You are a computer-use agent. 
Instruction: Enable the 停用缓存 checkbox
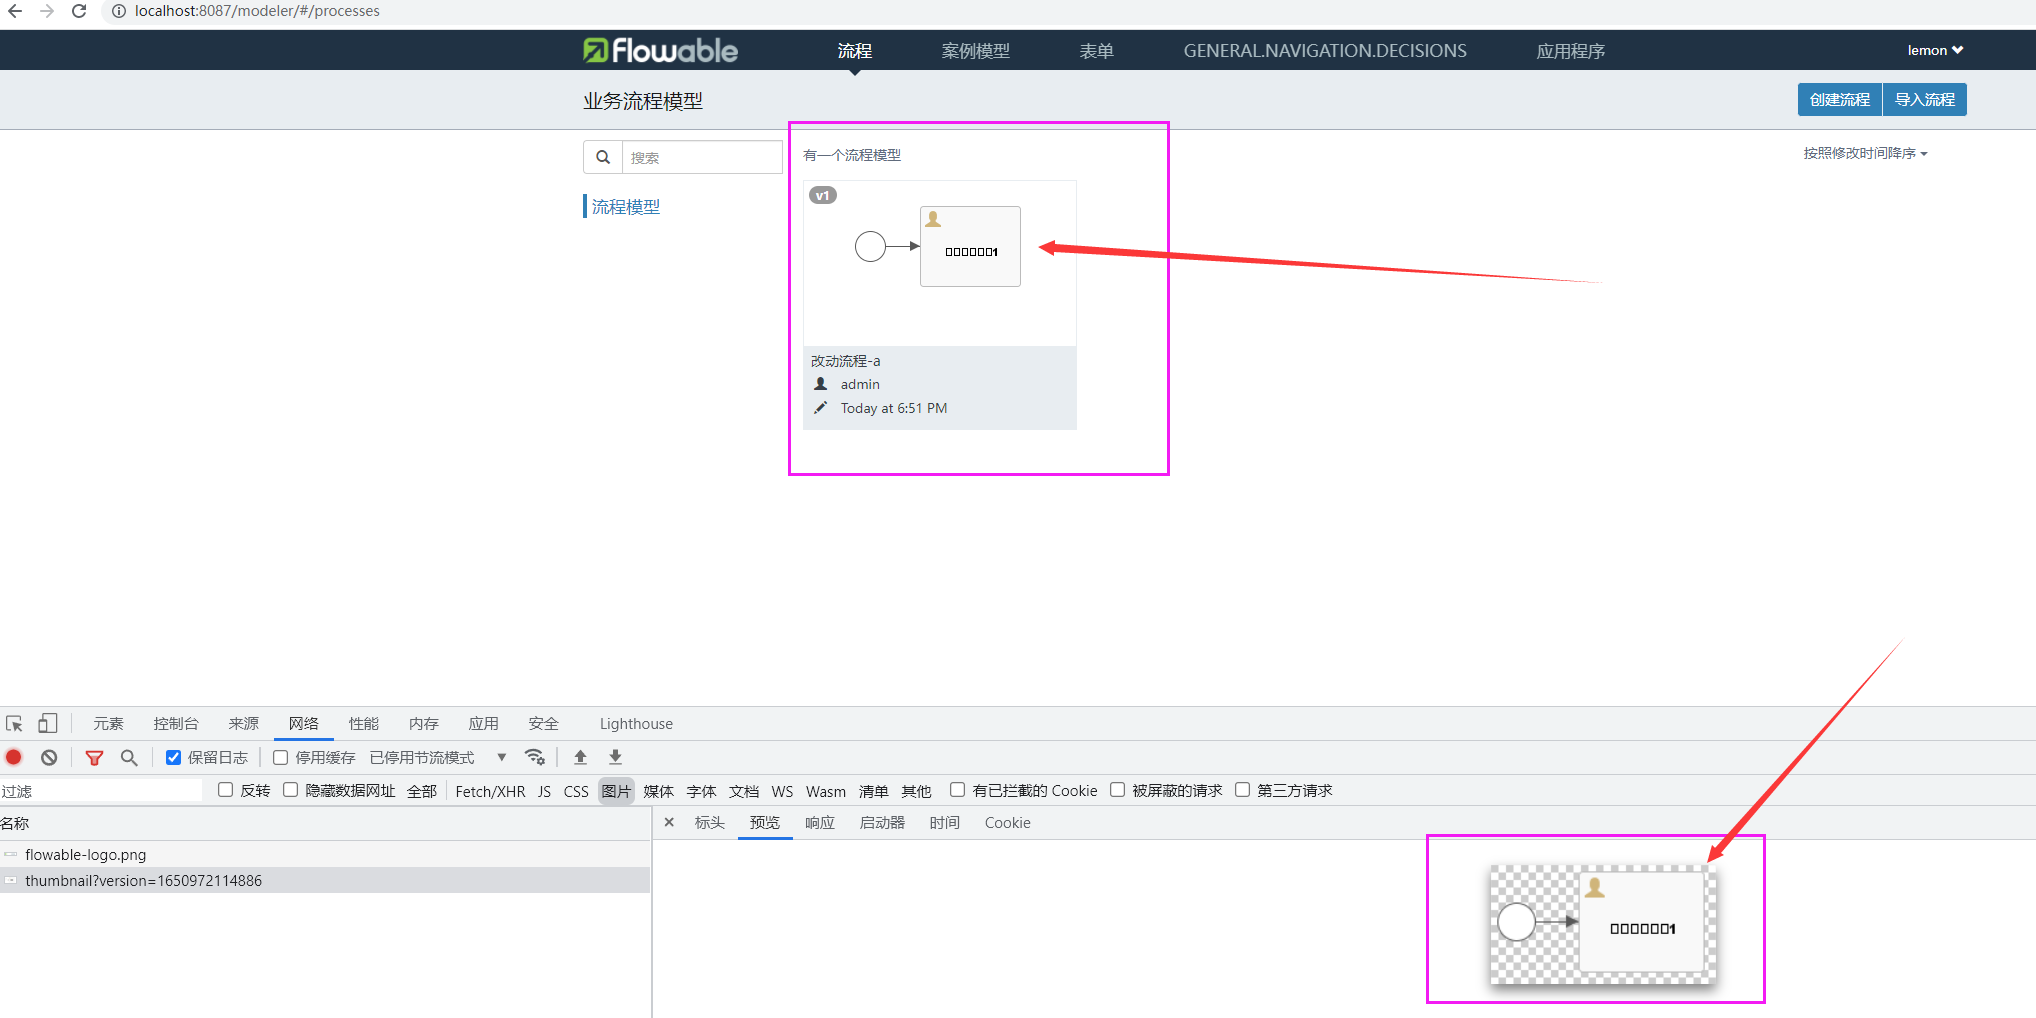280,757
